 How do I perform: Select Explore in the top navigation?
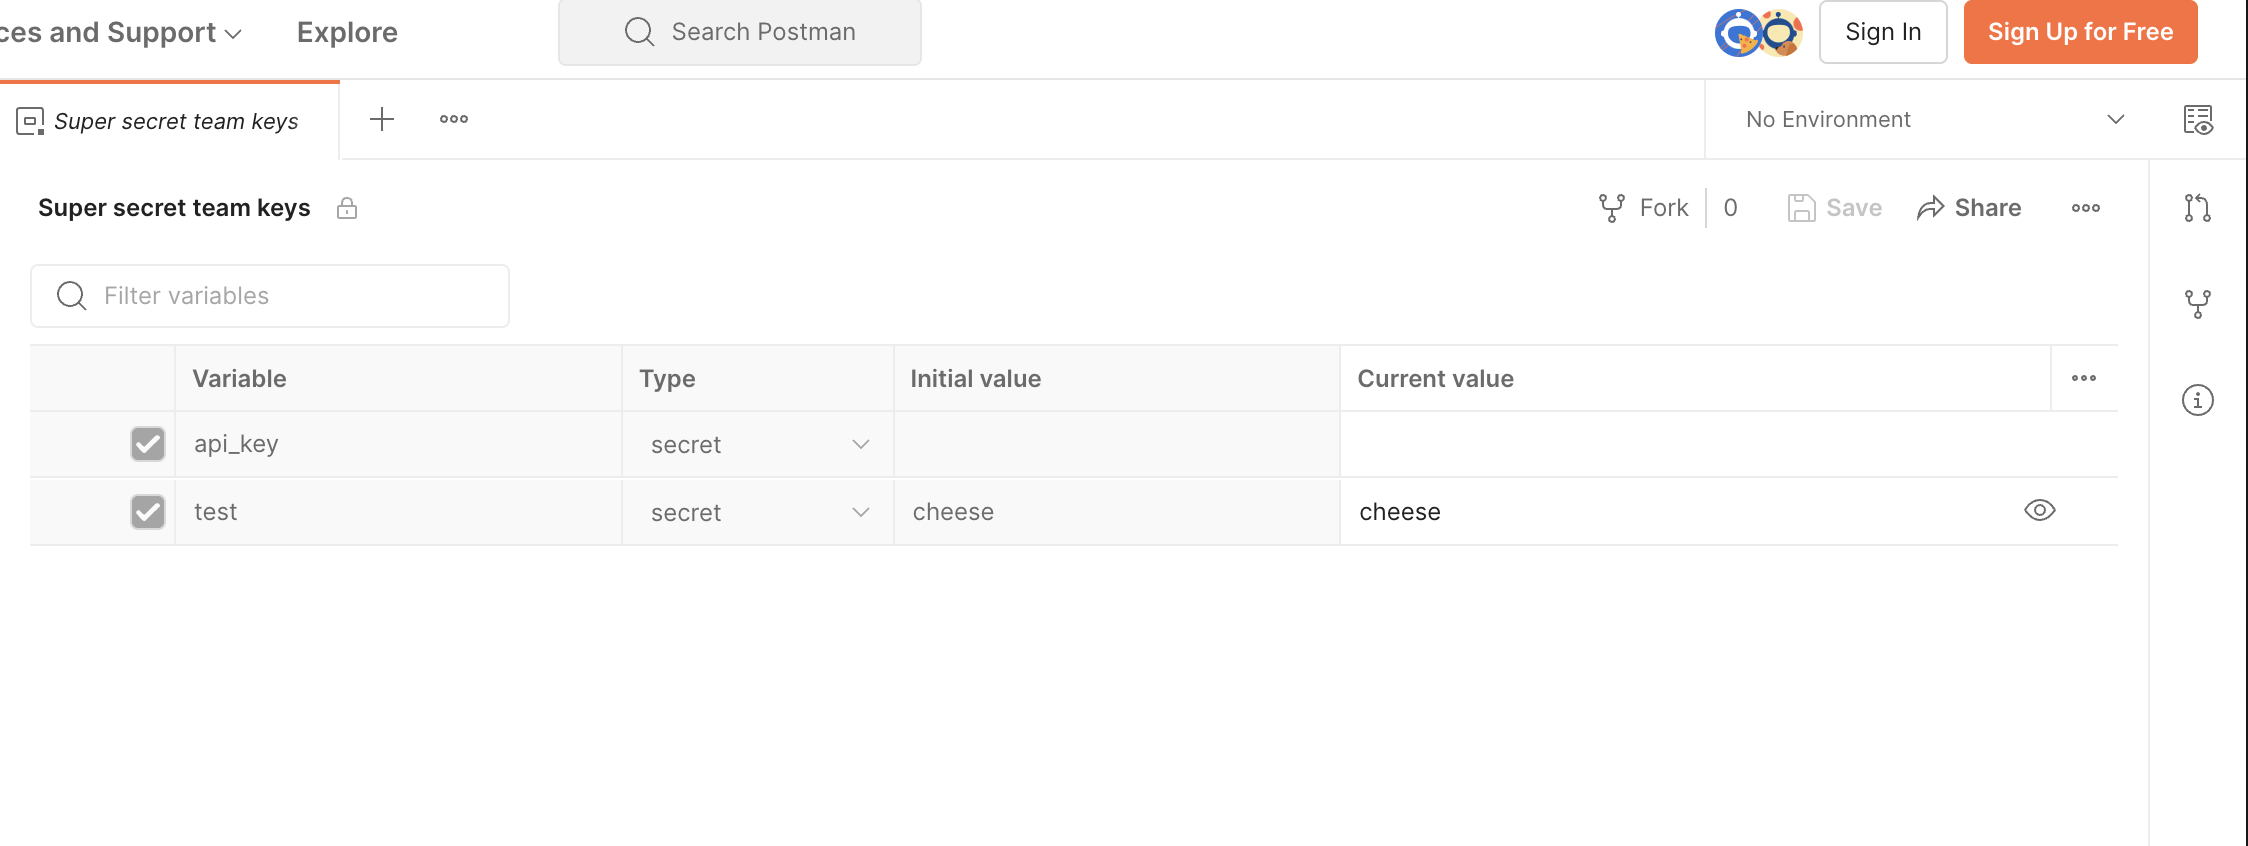tap(346, 31)
